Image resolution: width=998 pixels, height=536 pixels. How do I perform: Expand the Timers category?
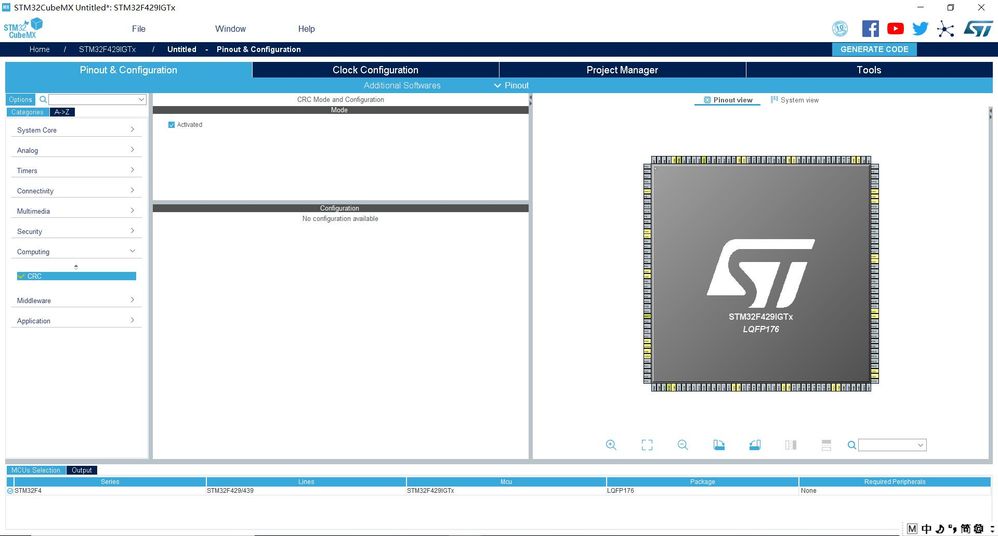76,171
